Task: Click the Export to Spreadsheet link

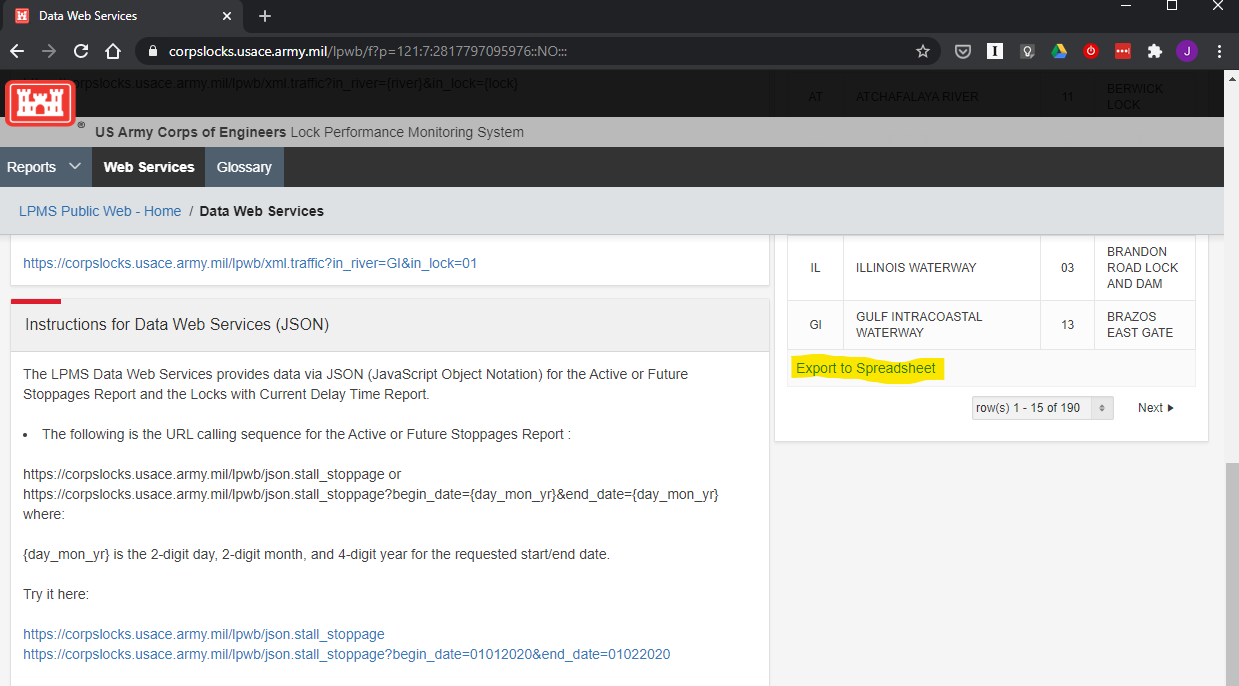Action: pyautogui.click(x=866, y=368)
